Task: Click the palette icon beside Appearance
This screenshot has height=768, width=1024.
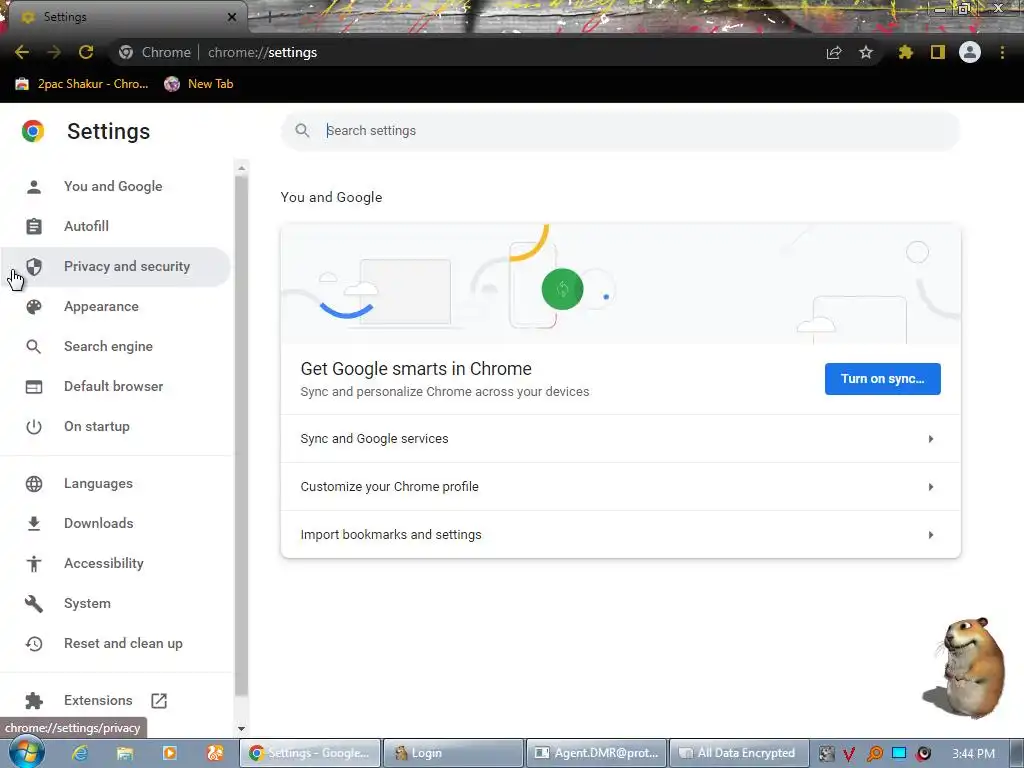Action: (x=34, y=306)
